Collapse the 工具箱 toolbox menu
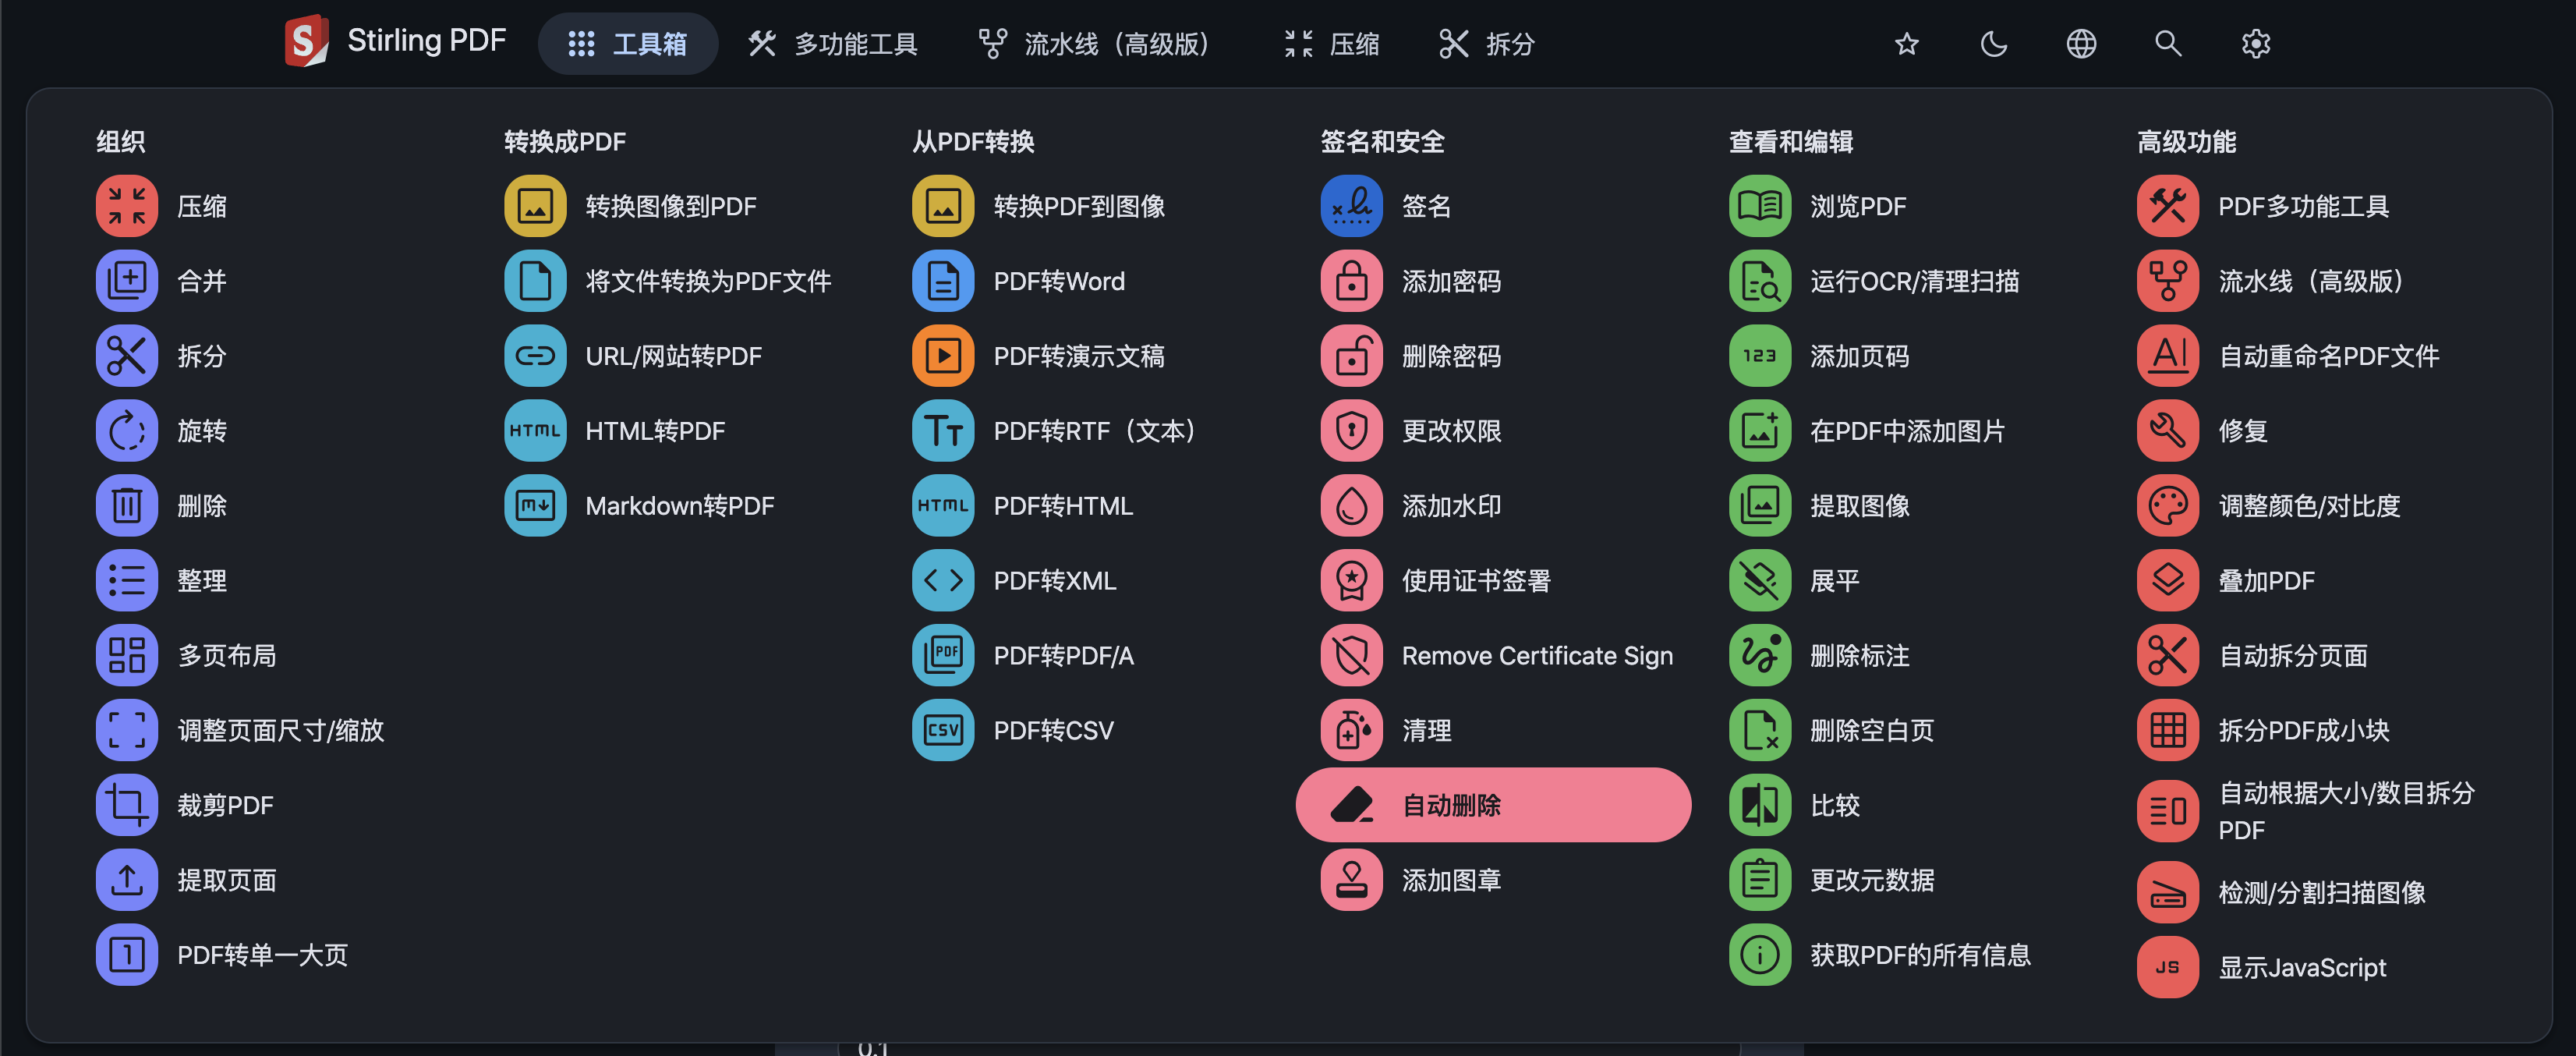Viewport: 2576px width, 1056px height. 628,44
